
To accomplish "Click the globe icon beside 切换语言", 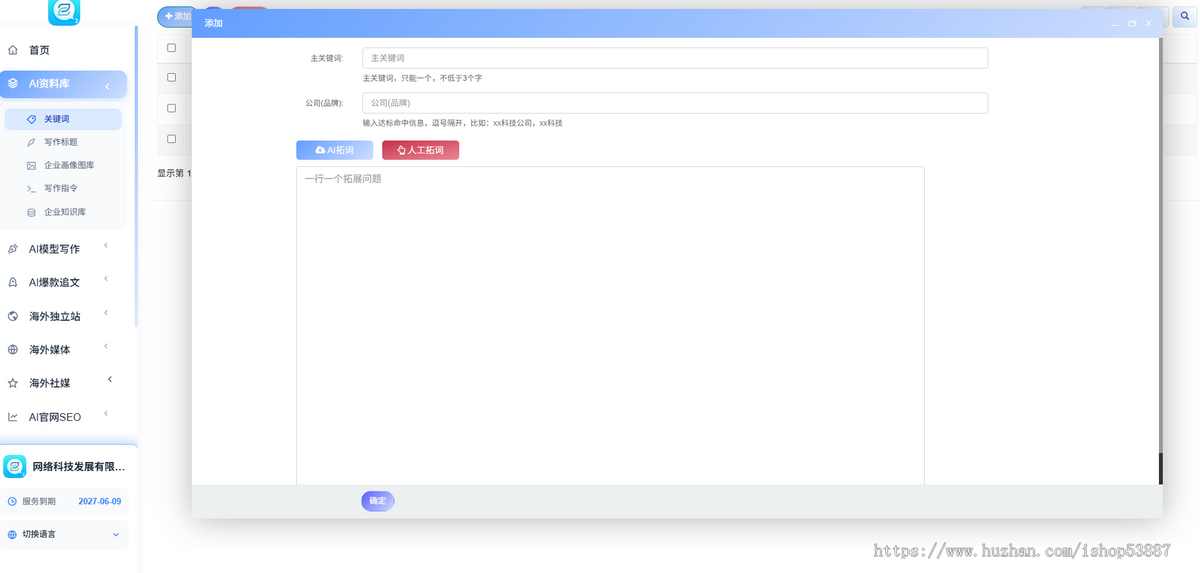I will click(12, 534).
